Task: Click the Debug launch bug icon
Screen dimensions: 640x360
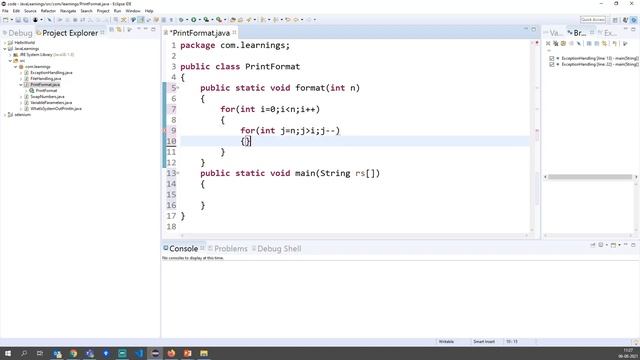Action: 181,20
